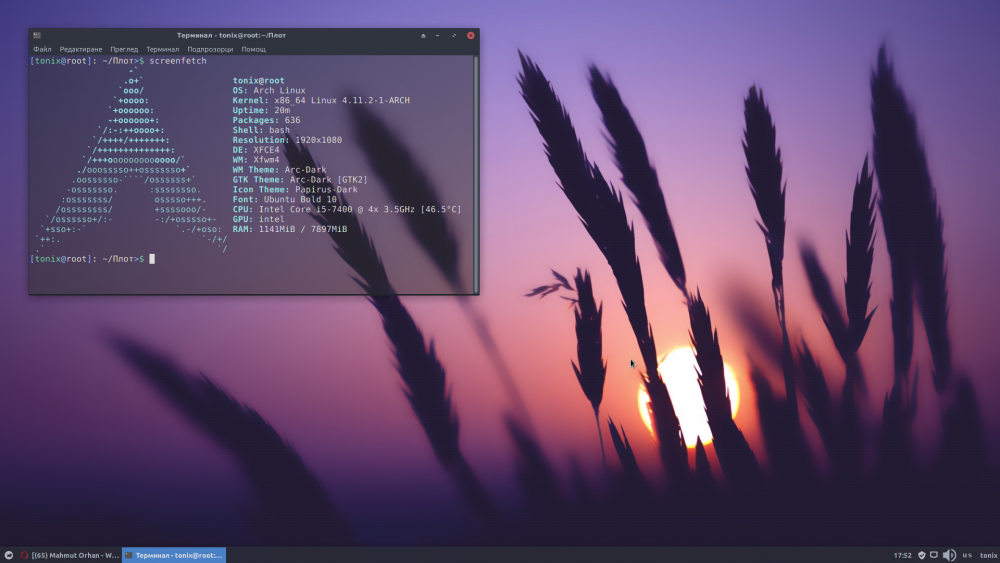Click the network display tray icon

934,555
